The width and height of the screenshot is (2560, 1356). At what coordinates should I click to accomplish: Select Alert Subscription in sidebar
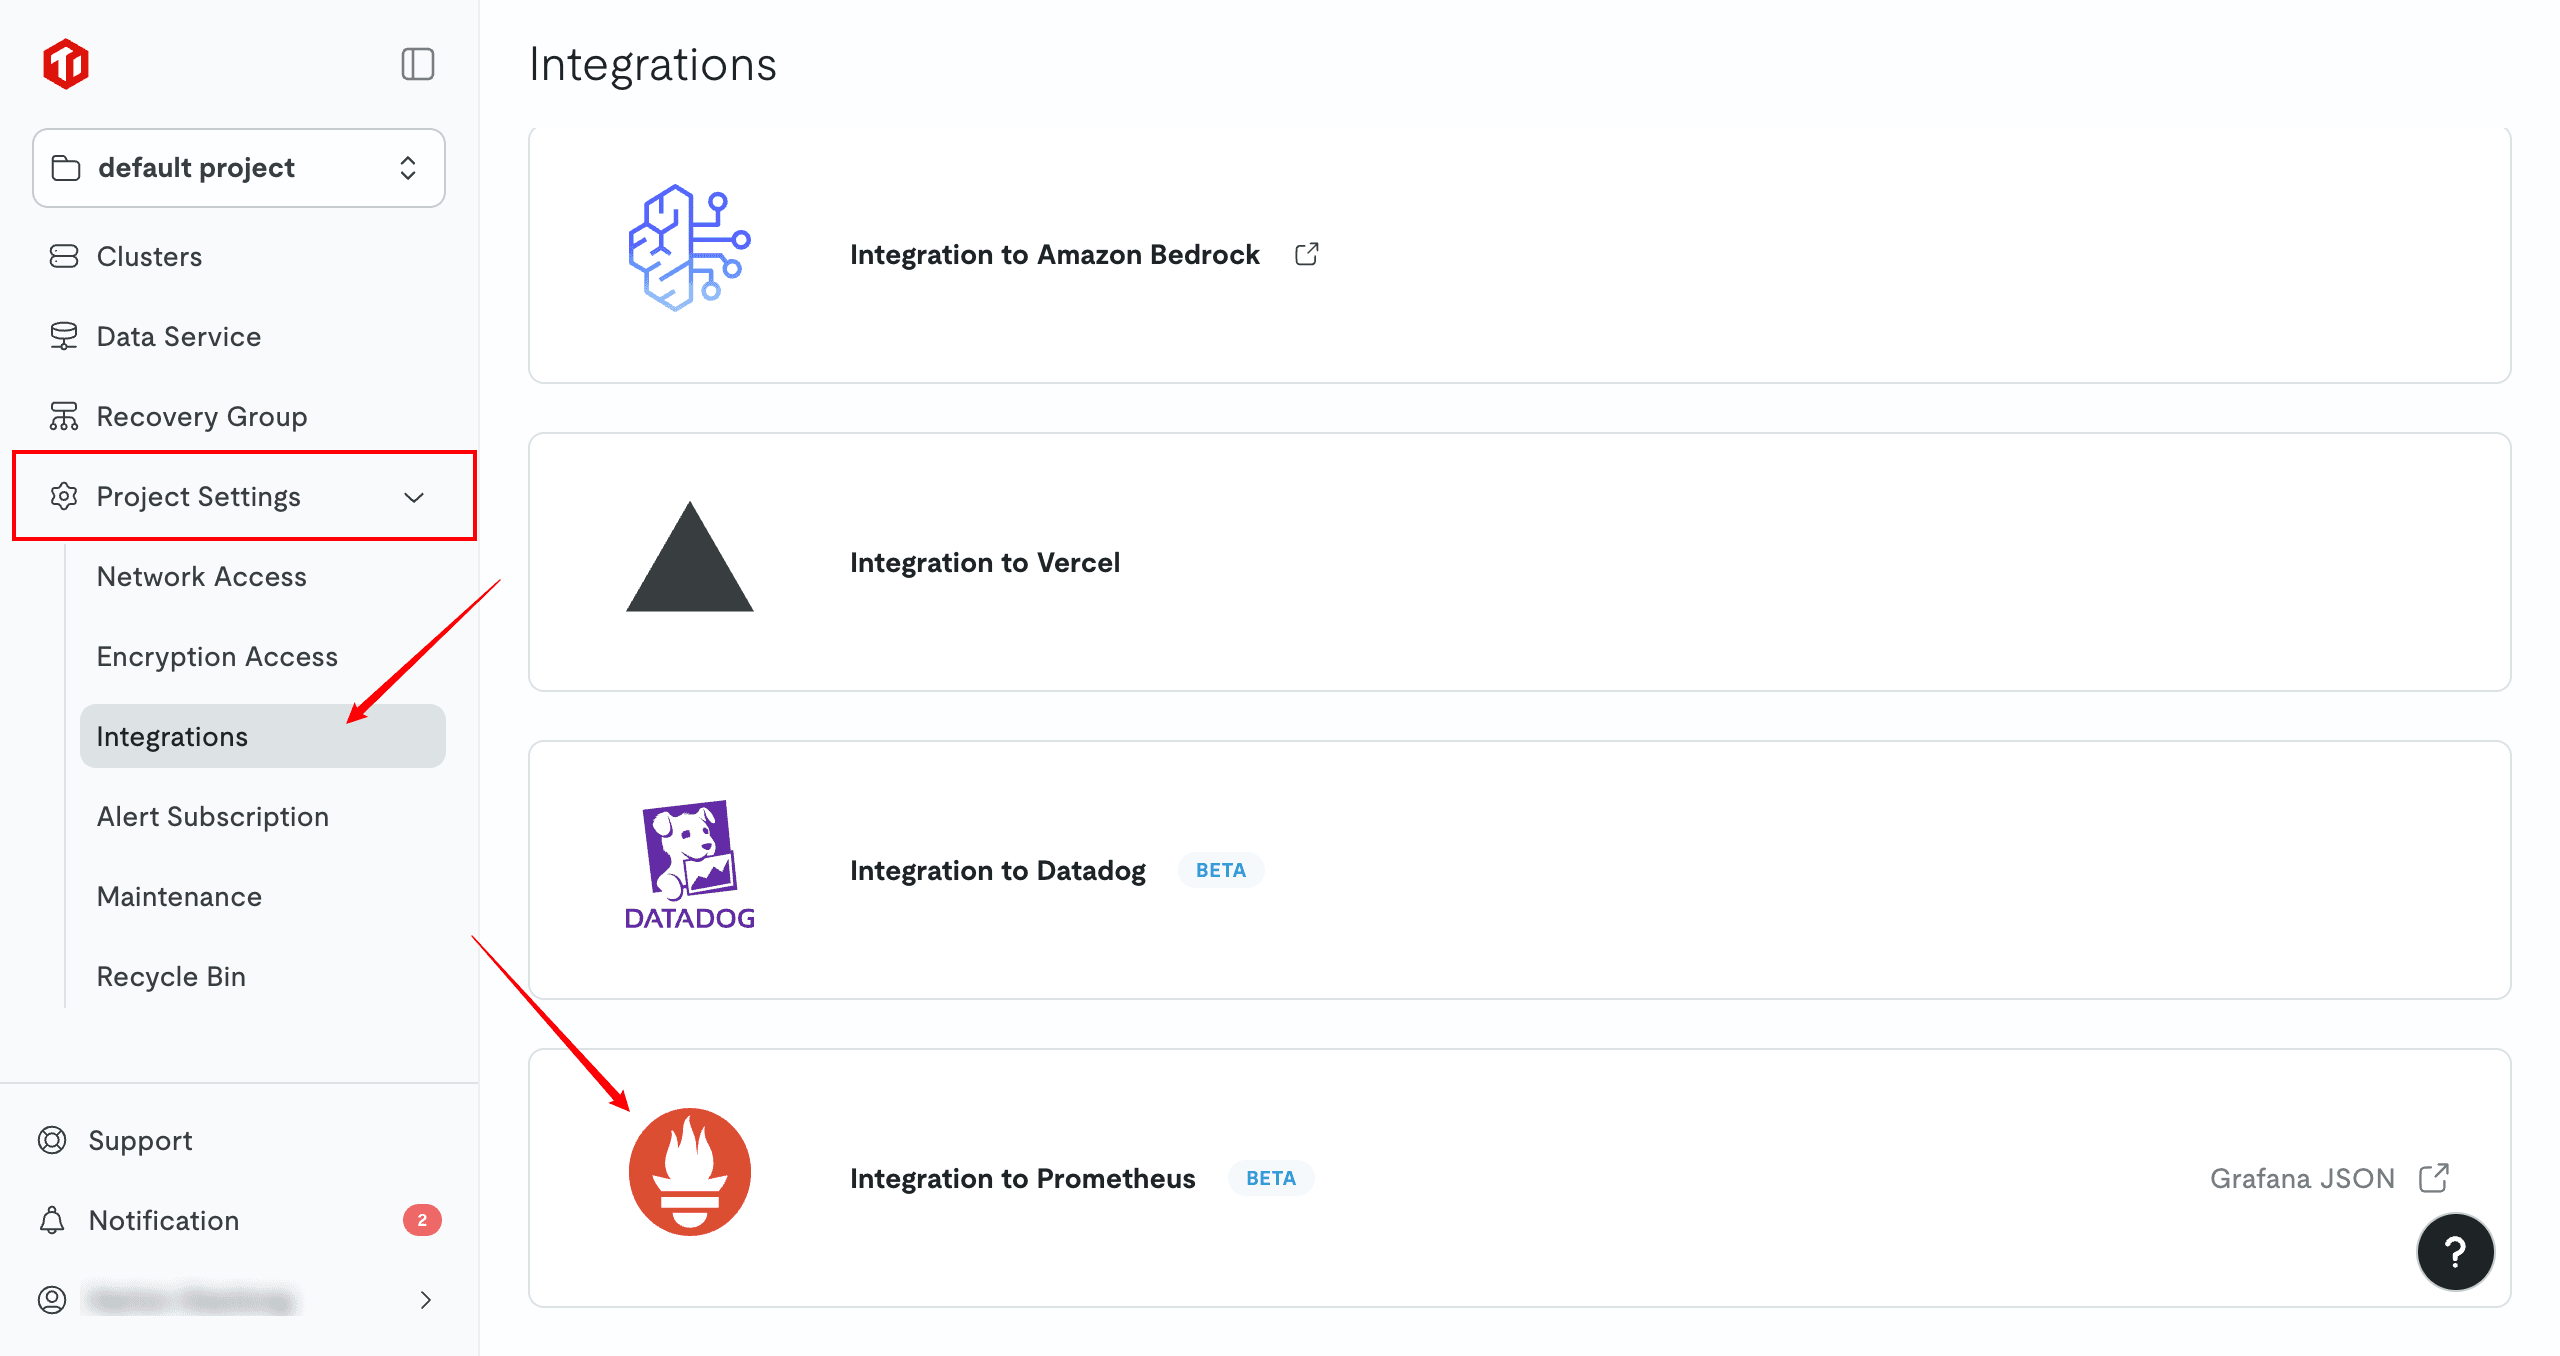tap(212, 817)
